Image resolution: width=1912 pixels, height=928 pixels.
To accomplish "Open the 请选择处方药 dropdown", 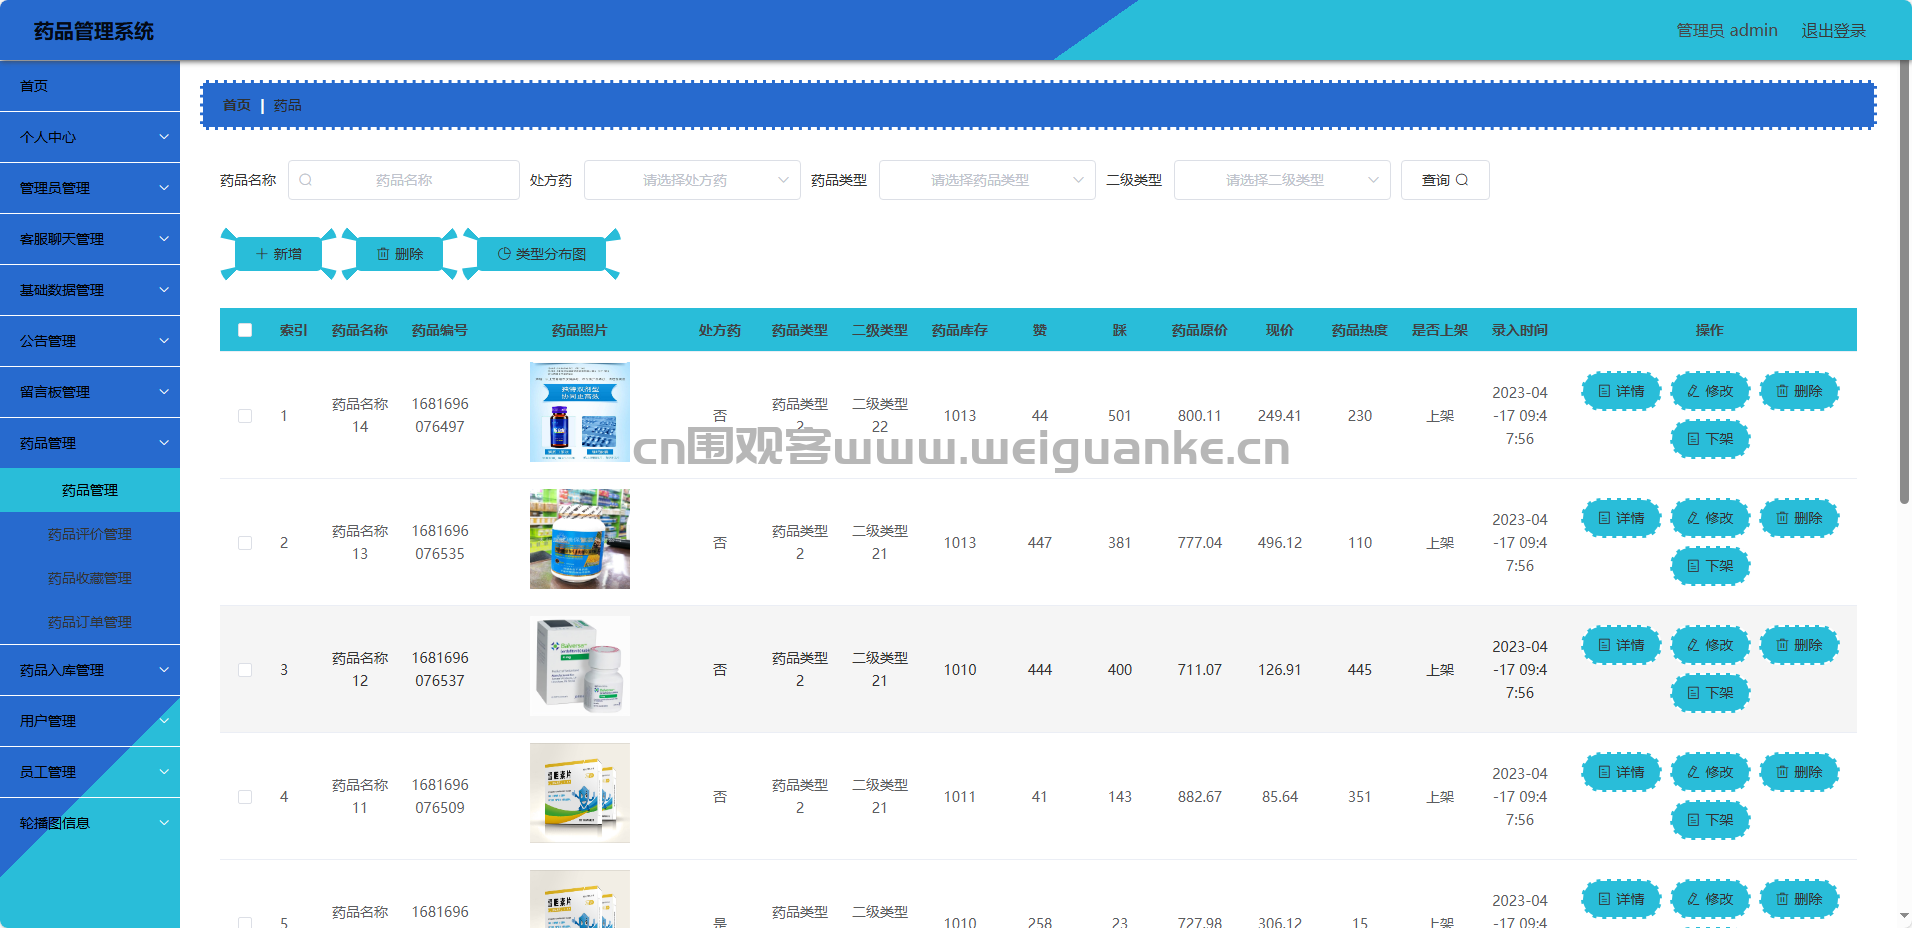I will coord(692,180).
